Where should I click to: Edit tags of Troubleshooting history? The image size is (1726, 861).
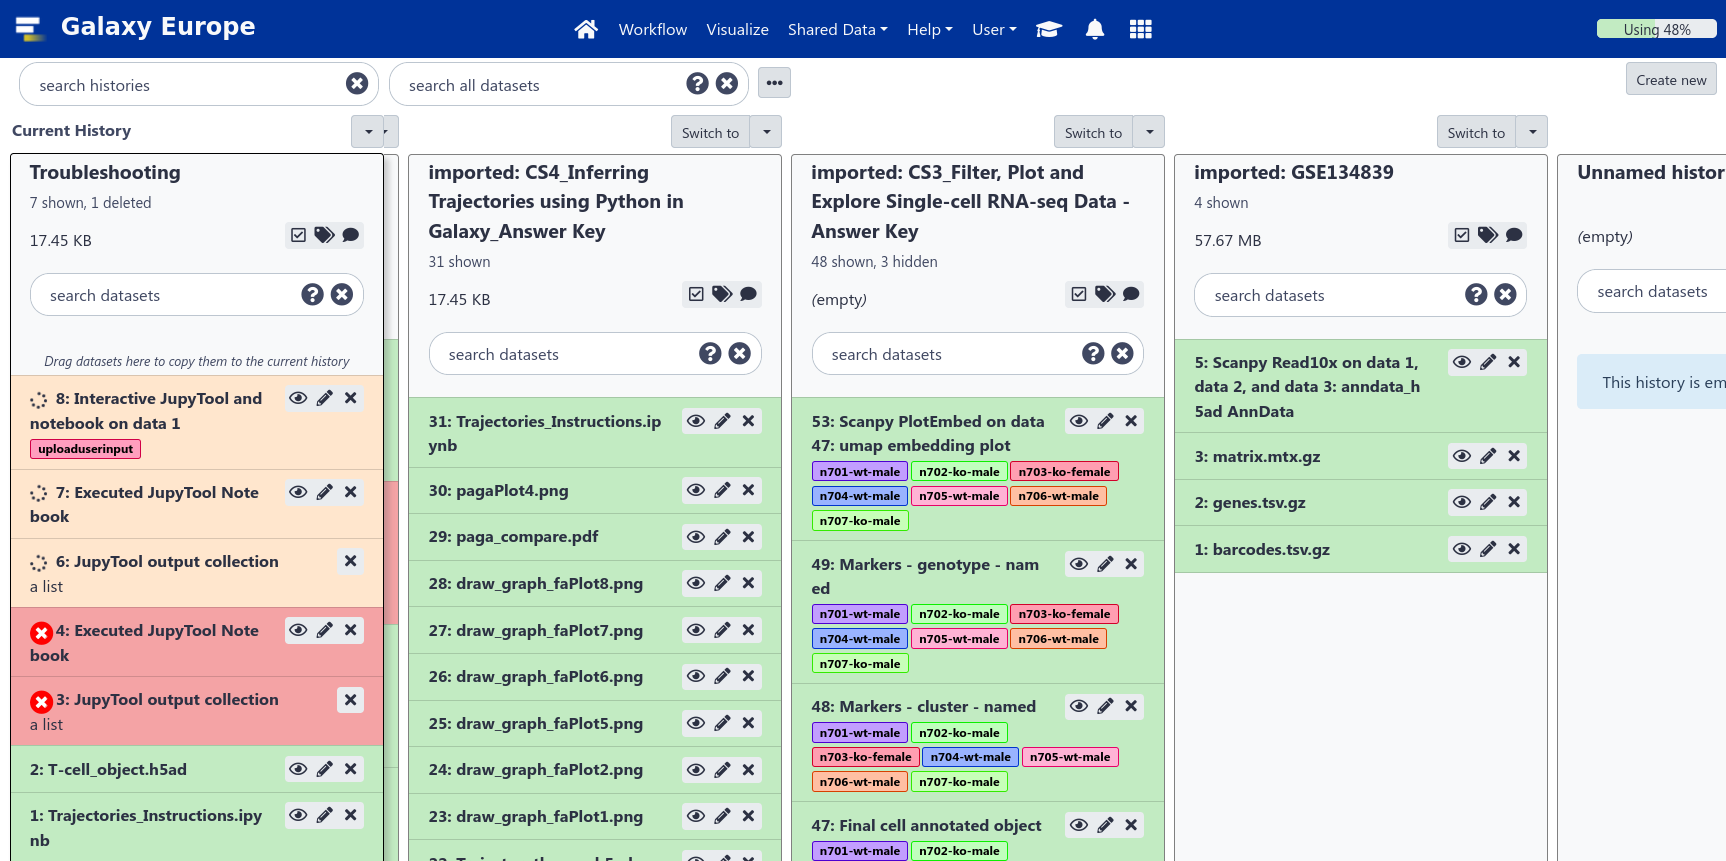[x=324, y=235]
